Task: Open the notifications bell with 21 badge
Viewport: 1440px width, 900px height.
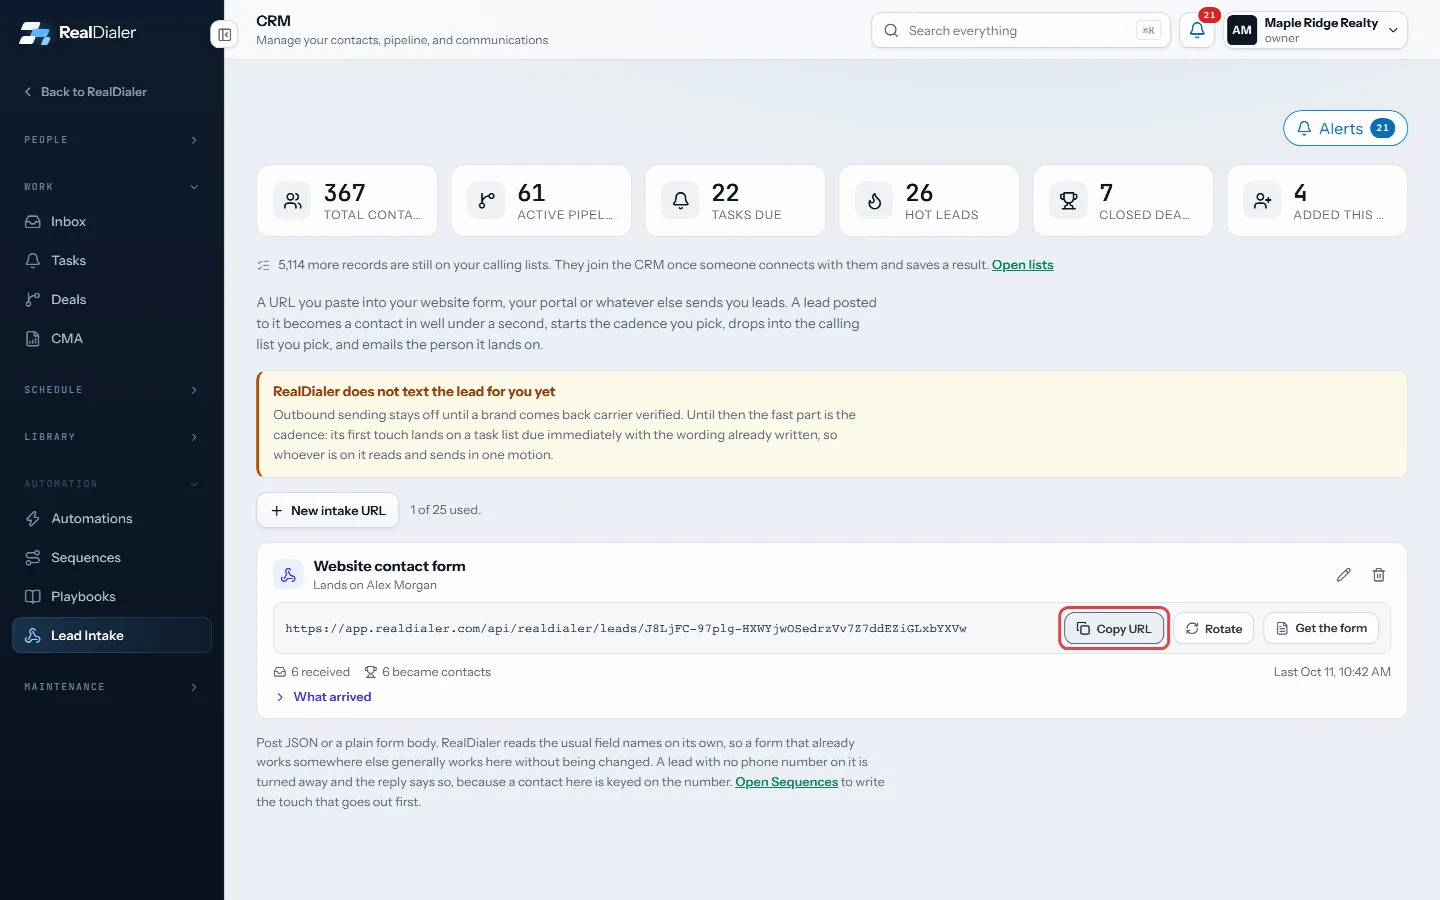Action: click(1197, 30)
